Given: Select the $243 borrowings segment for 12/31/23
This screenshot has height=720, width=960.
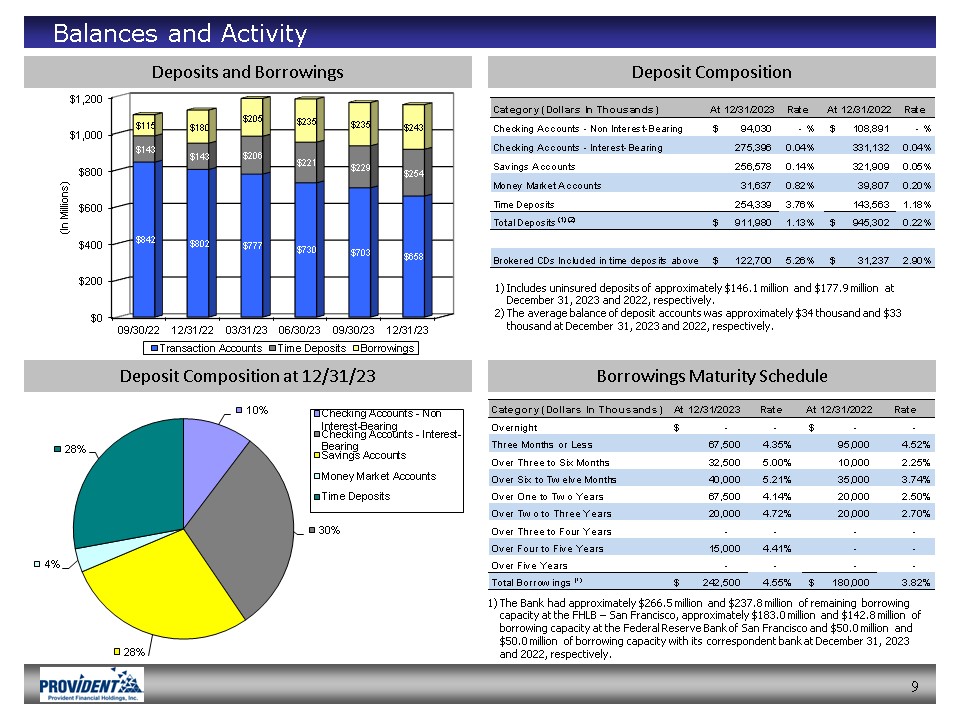Looking at the screenshot, I should pos(413,127).
